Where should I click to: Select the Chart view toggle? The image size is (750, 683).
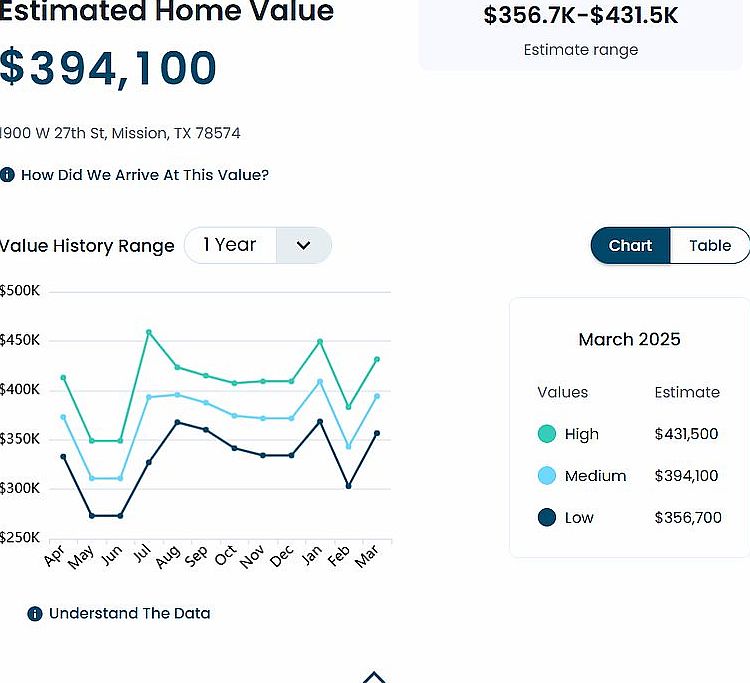click(x=630, y=245)
